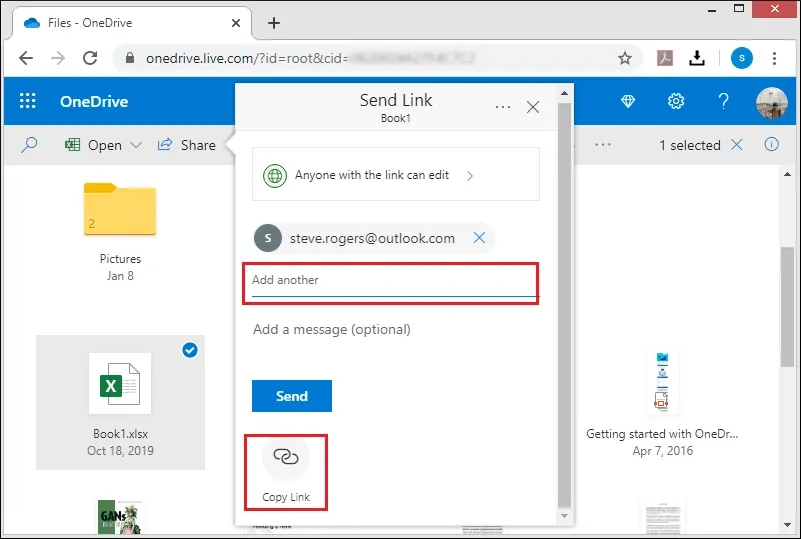Click the browser forward arrow
The image size is (801, 539).
coord(58,58)
